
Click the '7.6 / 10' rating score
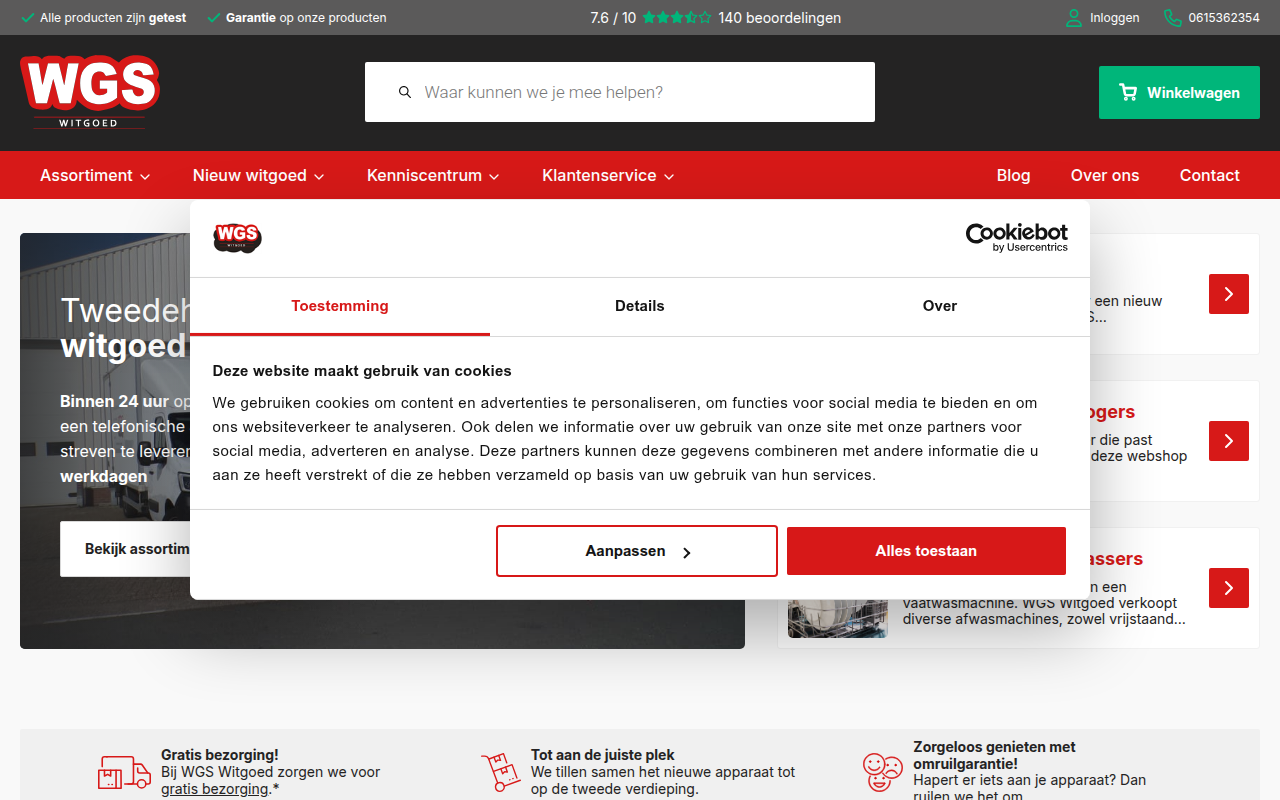point(613,18)
